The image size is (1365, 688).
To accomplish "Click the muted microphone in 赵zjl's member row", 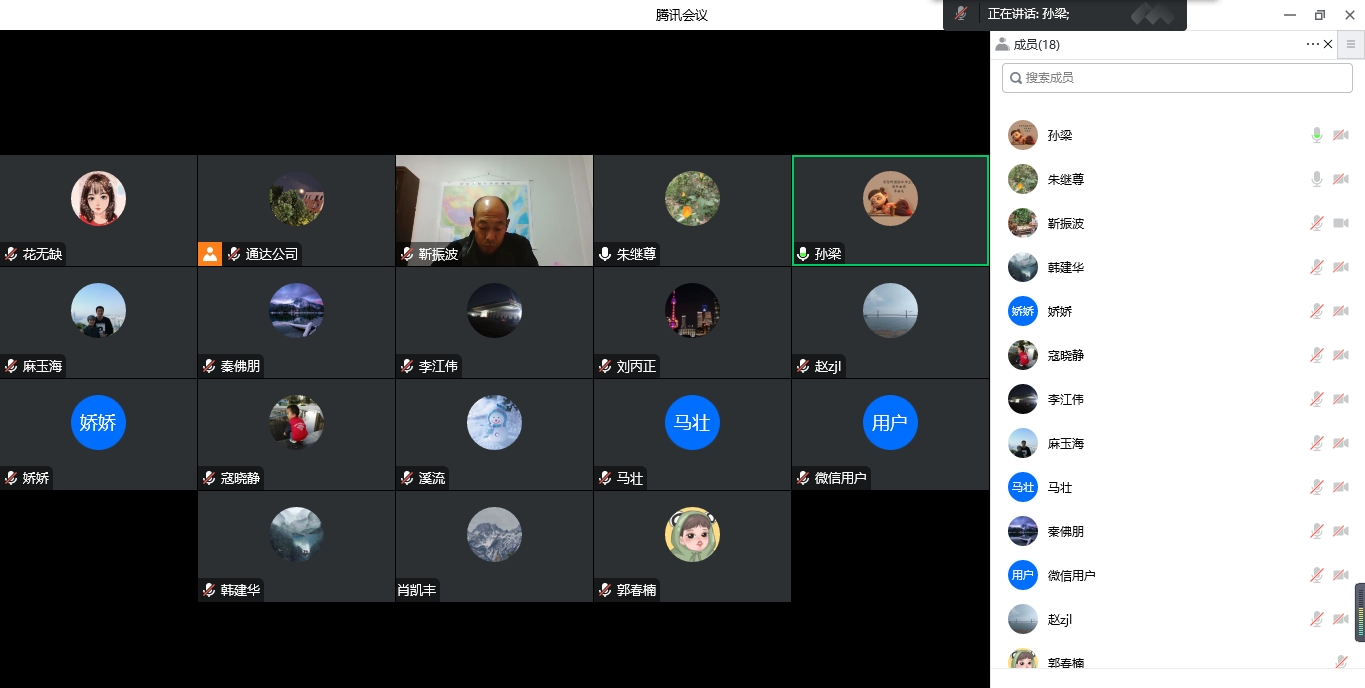I will (1317, 619).
